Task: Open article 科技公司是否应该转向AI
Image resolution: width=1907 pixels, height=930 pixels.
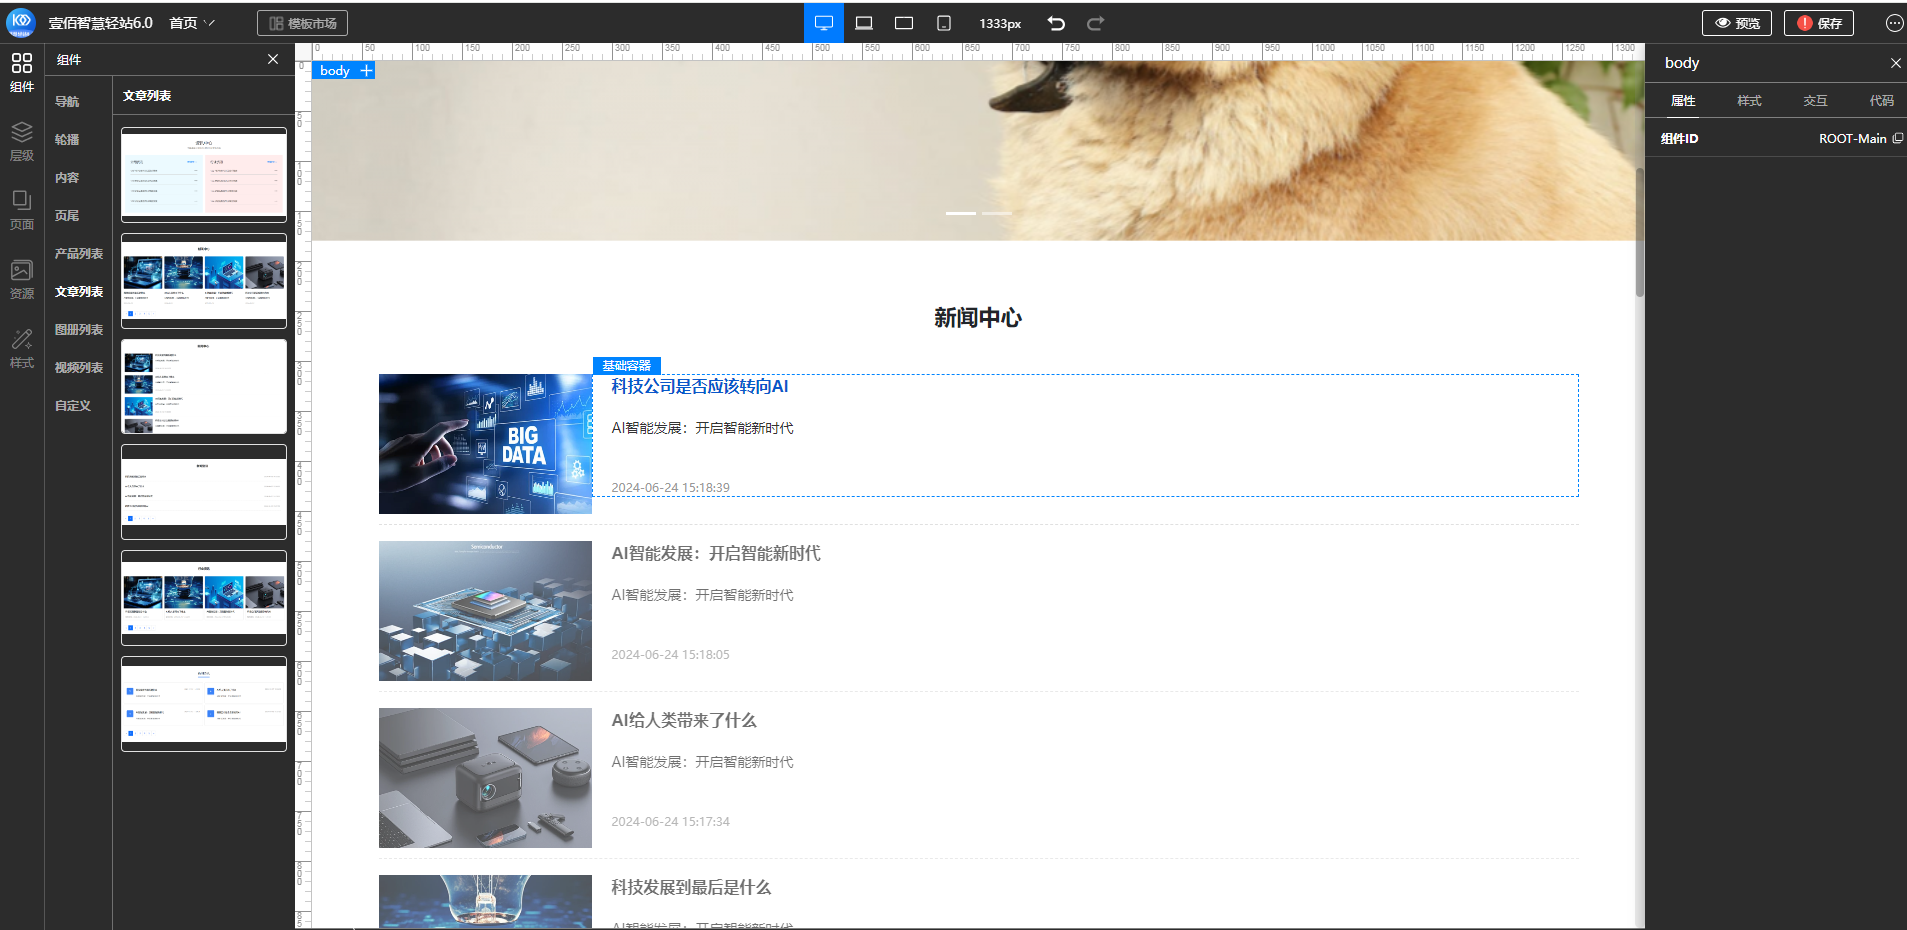Action: pos(700,386)
